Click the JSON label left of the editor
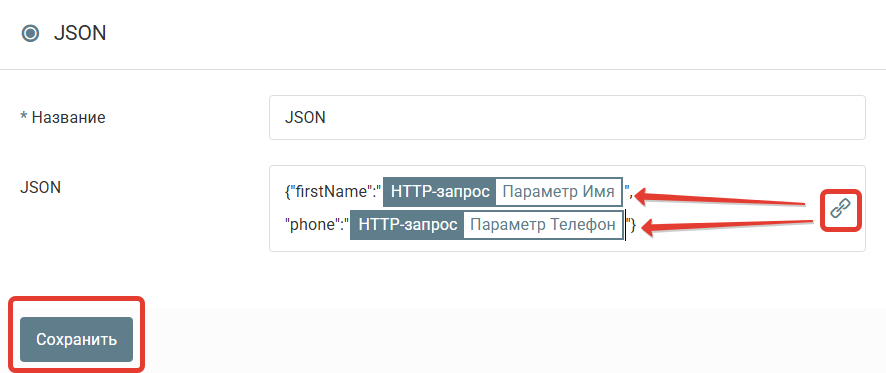 (40, 187)
